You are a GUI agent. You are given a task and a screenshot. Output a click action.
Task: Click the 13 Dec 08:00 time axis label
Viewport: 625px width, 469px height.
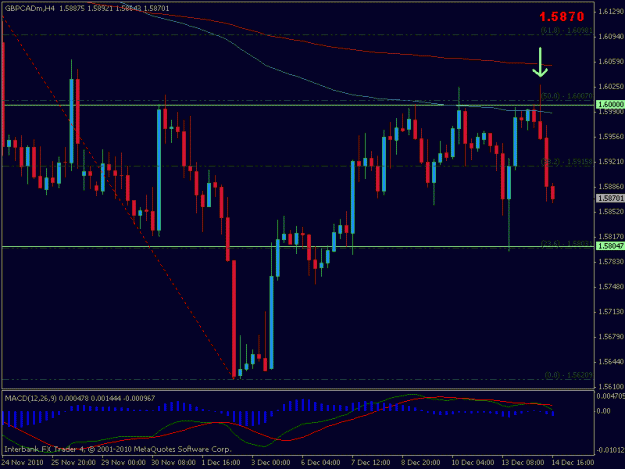point(523,463)
